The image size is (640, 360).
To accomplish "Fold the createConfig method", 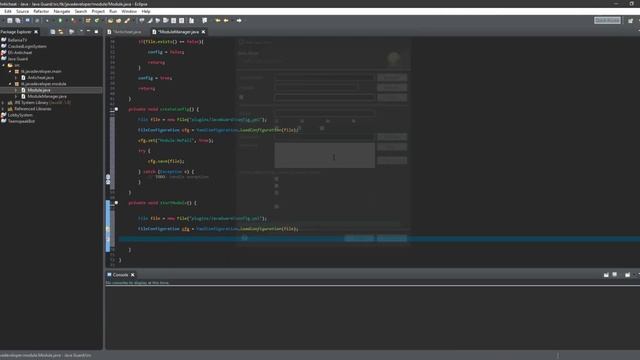I will pos(116,109).
